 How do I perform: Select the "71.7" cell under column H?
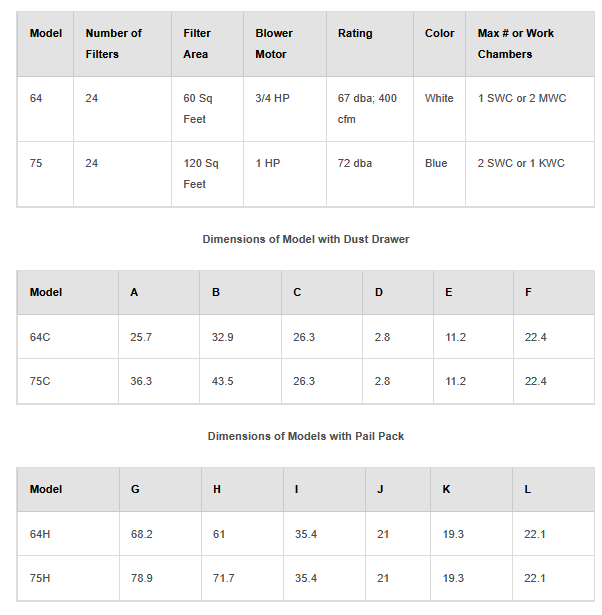(223, 578)
